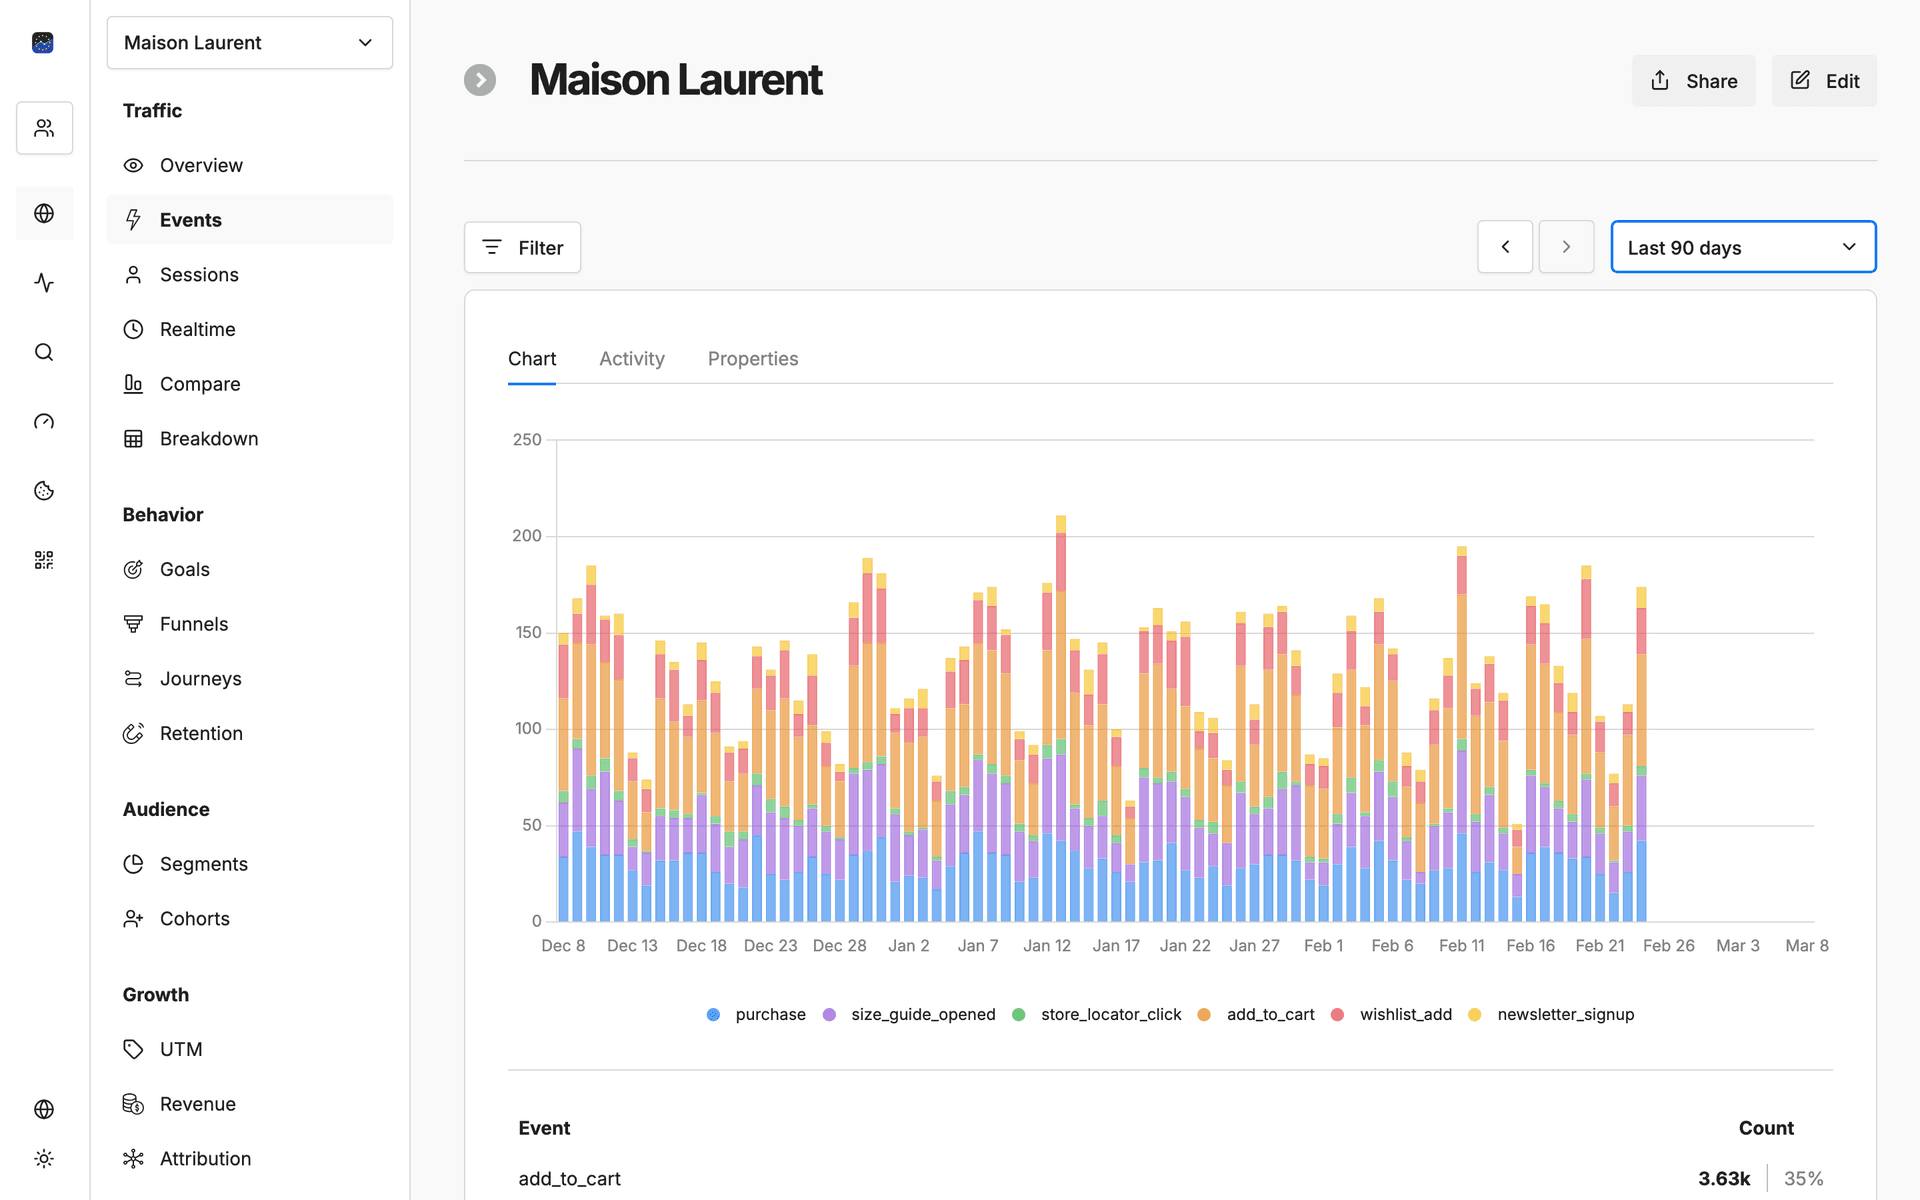Go to next date period

(x=1566, y=247)
